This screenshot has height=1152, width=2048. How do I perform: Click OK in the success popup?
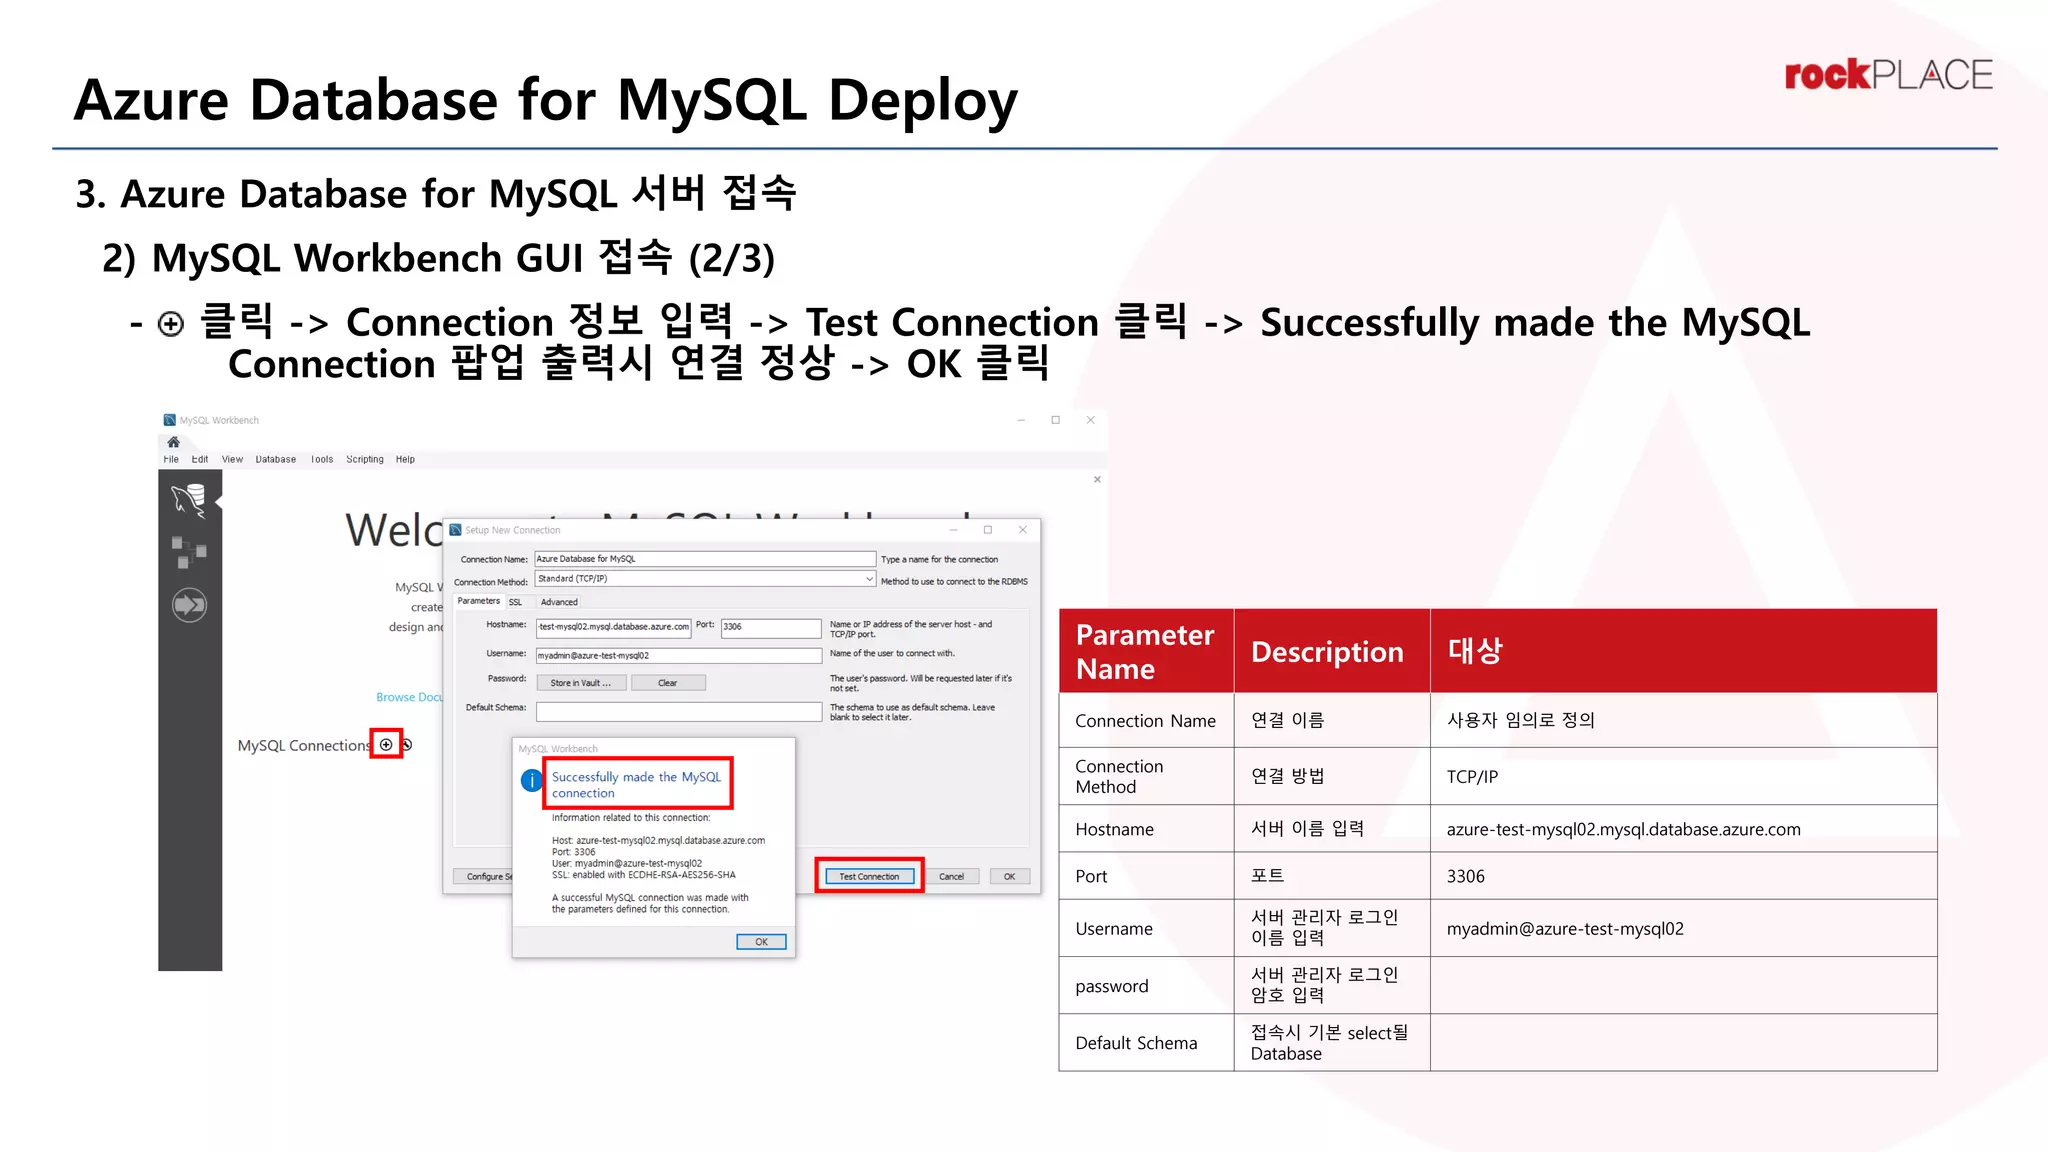point(761,942)
